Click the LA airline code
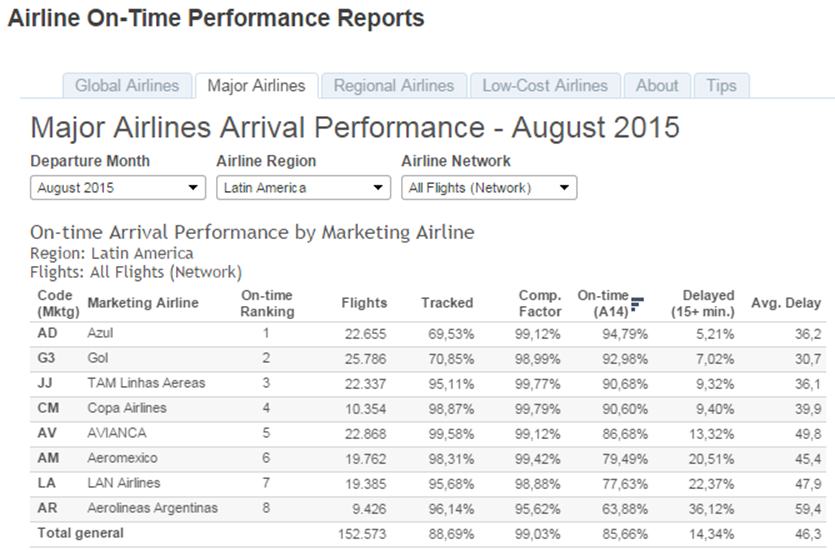The height and width of the screenshot is (550, 835). coord(46,483)
